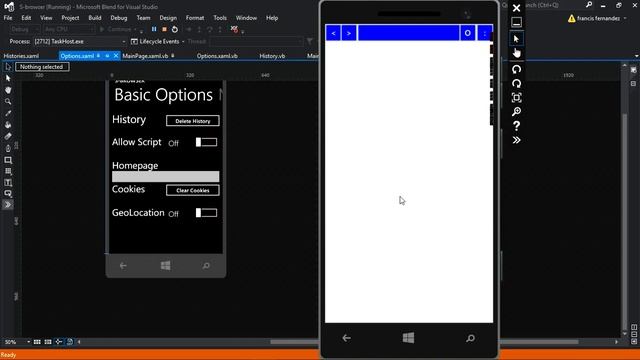Choose emulator multi-touch hand input
This screenshot has height=360, width=640.
516,53
